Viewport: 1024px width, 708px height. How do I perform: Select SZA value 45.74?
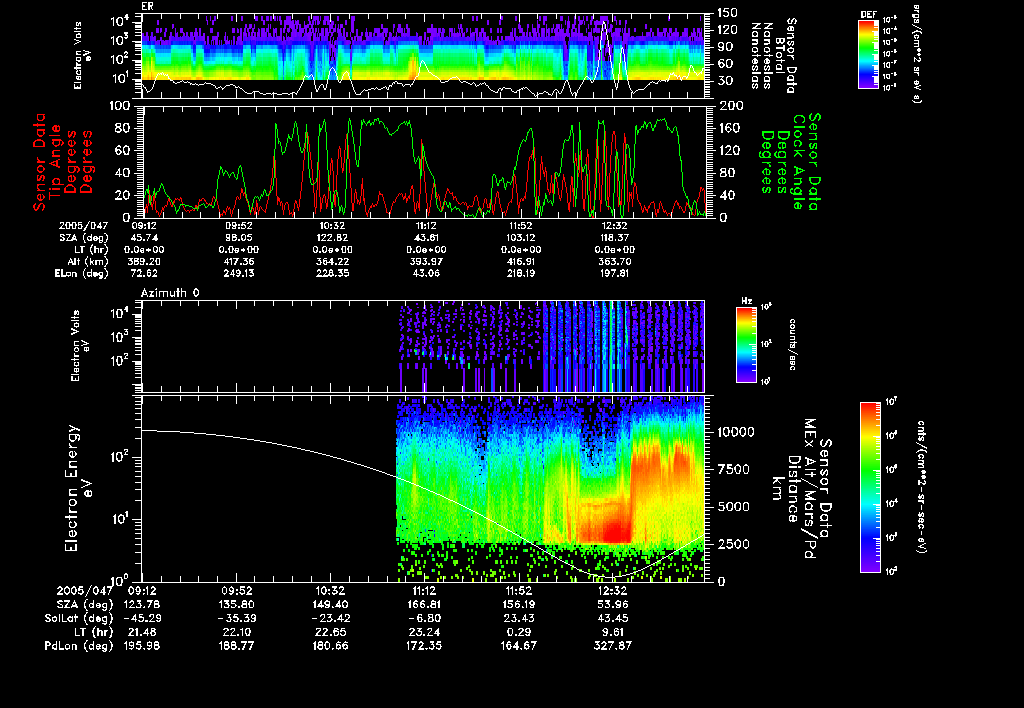(x=144, y=238)
